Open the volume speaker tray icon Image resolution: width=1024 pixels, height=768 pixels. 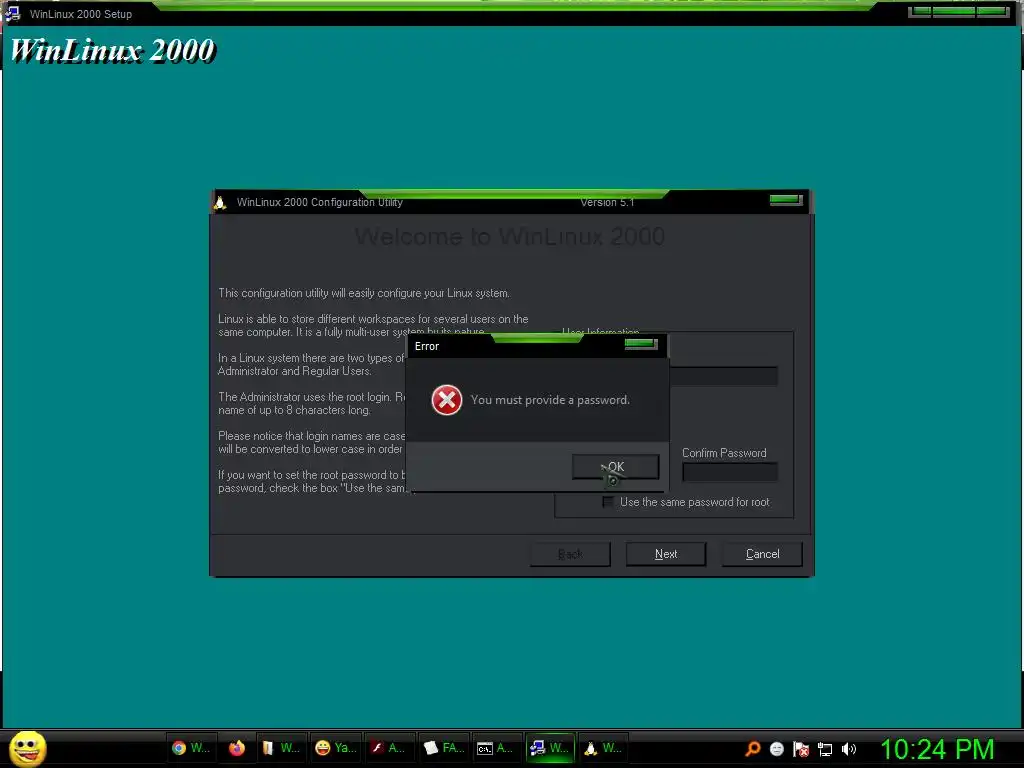pyautogui.click(x=848, y=749)
